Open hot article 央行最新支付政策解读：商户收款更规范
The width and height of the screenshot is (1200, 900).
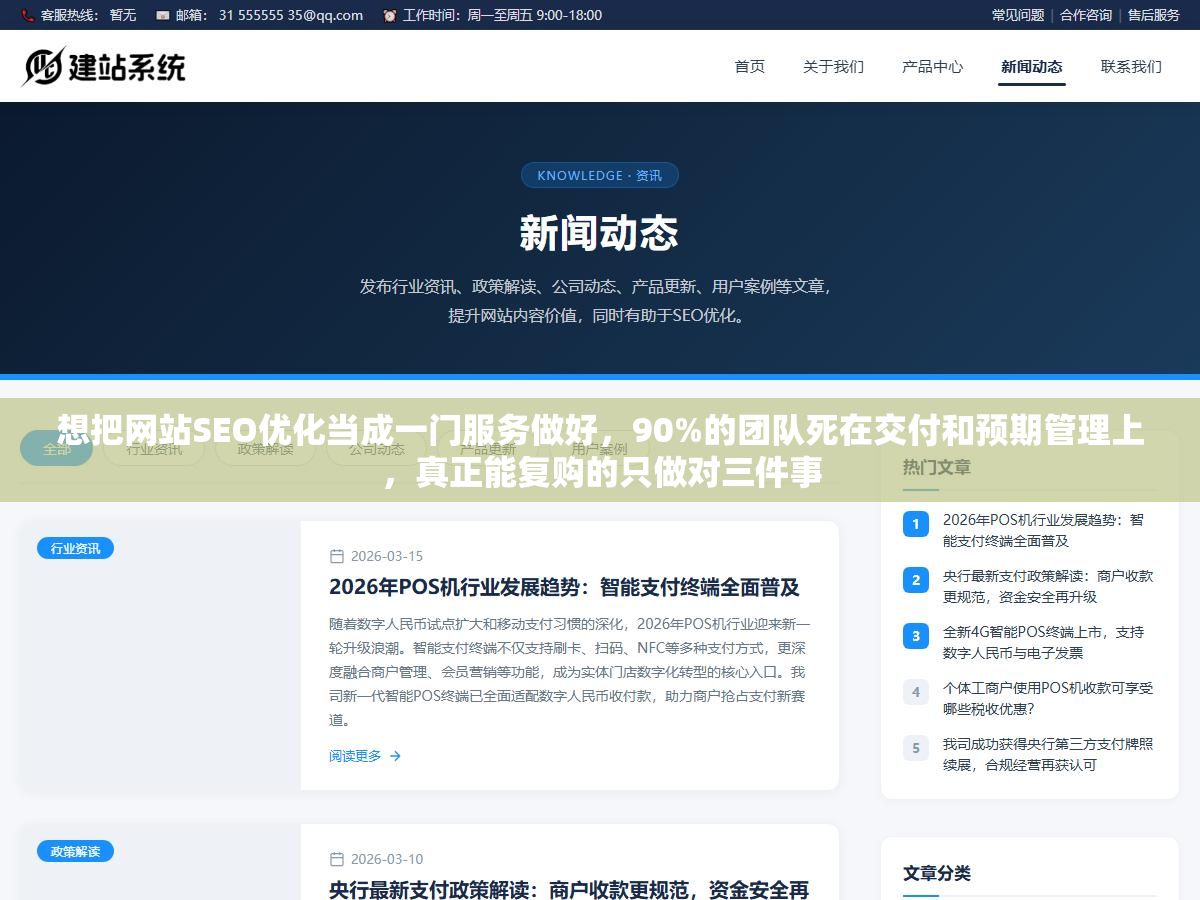point(1048,586)
